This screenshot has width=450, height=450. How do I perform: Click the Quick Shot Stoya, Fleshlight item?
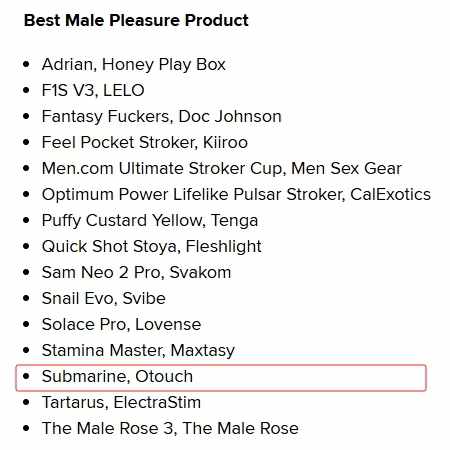click(x=151, y=247)
